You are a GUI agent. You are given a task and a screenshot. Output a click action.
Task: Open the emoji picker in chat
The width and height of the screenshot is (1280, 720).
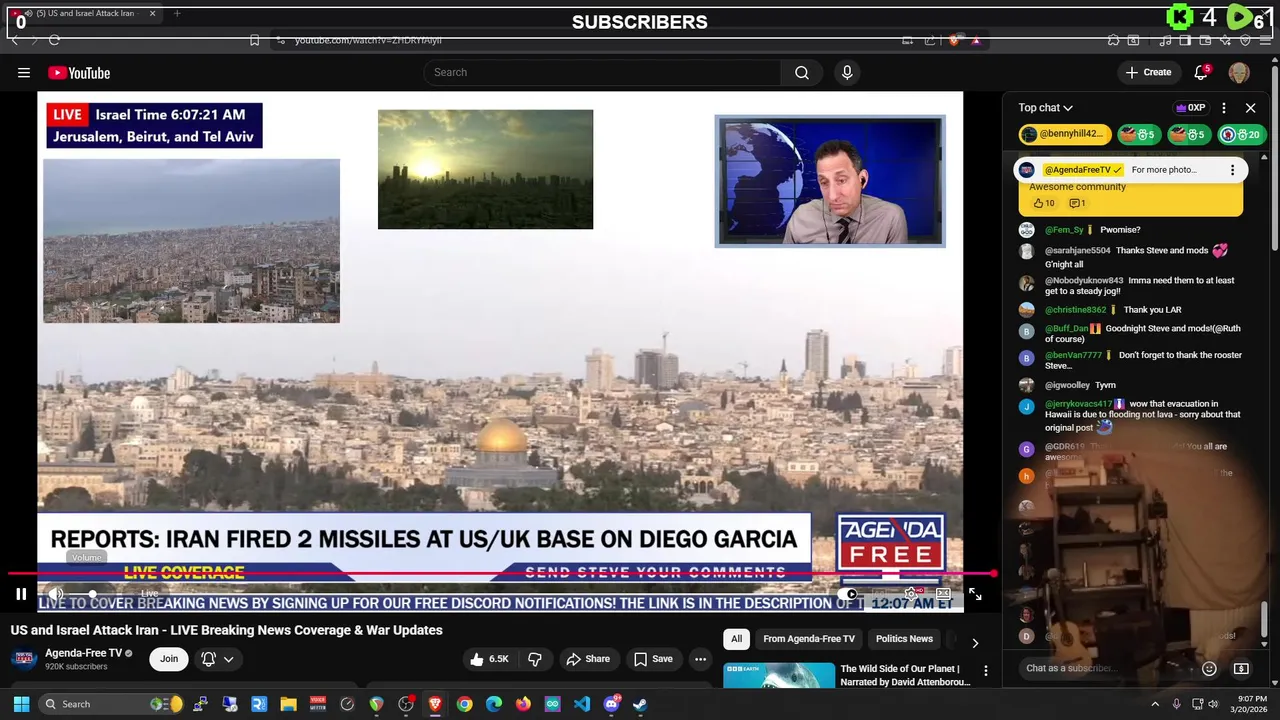point(1209,668)
